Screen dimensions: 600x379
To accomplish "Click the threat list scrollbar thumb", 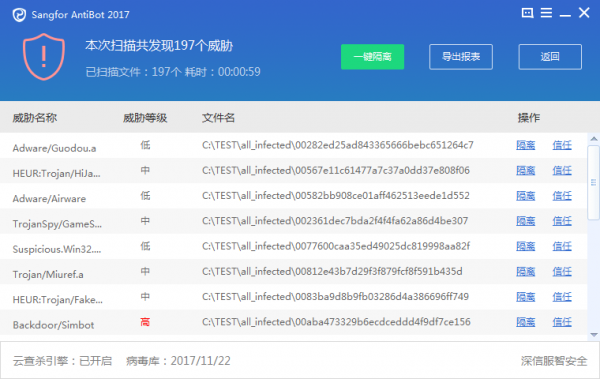I will pyautogui.click(x=594, y=182).
